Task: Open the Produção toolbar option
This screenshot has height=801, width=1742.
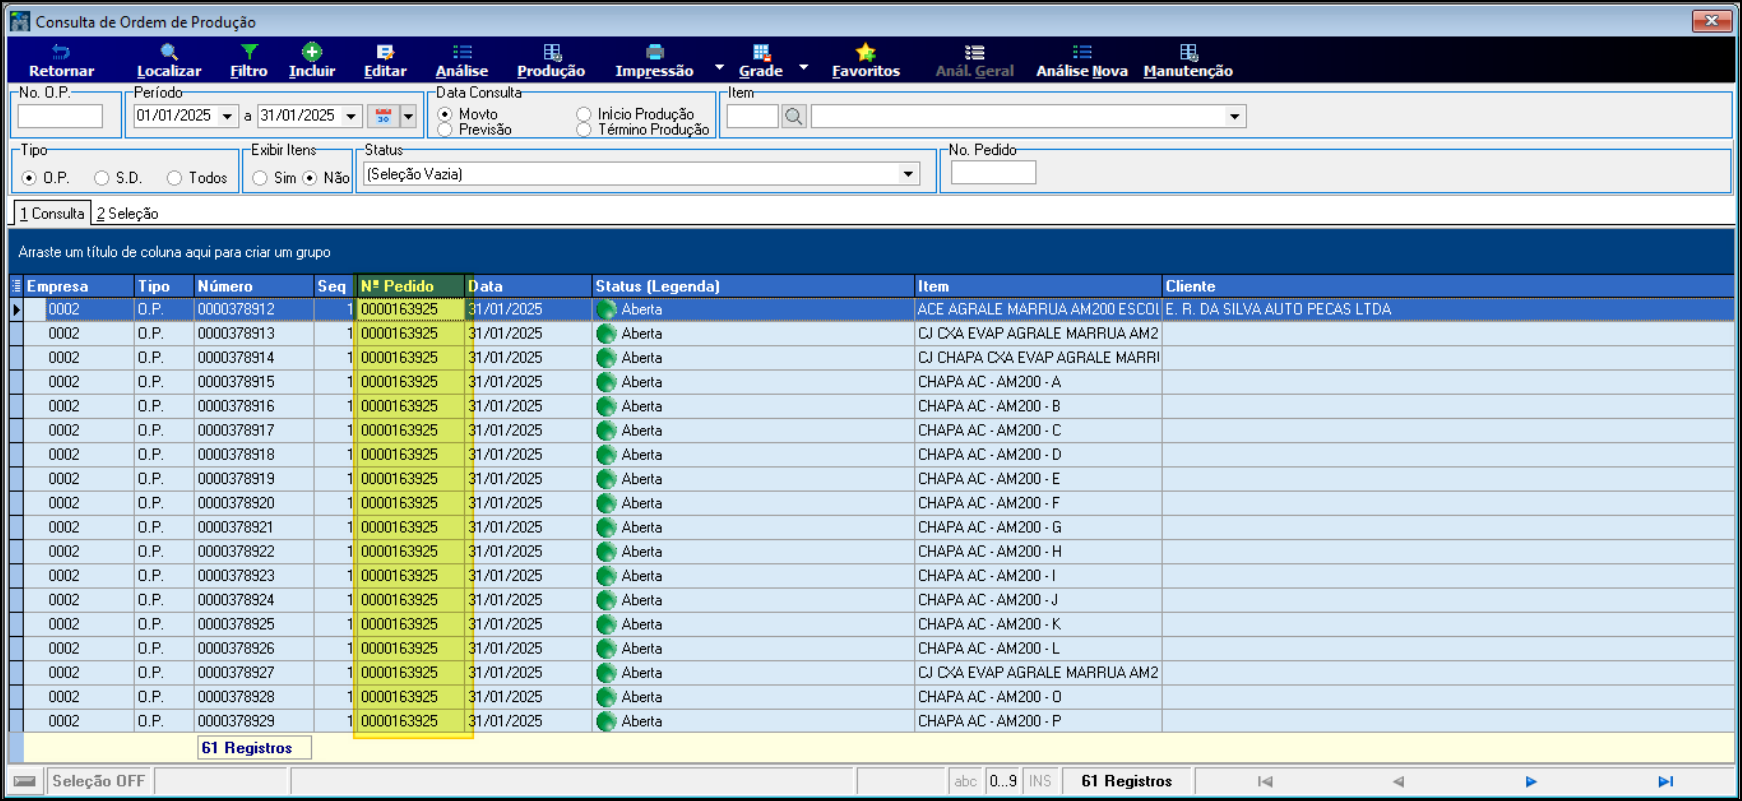Action: click(x=551, y=60)
